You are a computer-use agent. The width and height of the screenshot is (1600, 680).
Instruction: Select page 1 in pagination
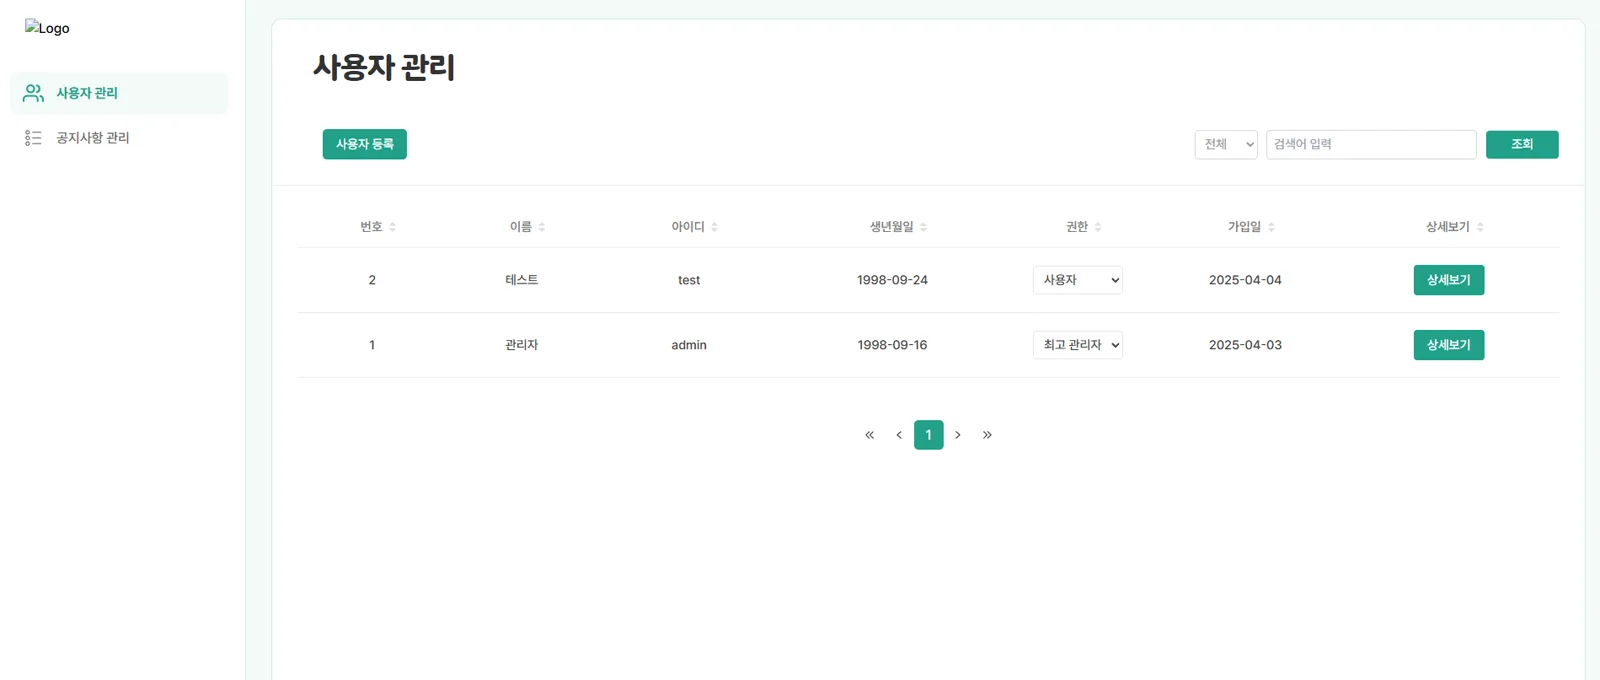point(929,435)
